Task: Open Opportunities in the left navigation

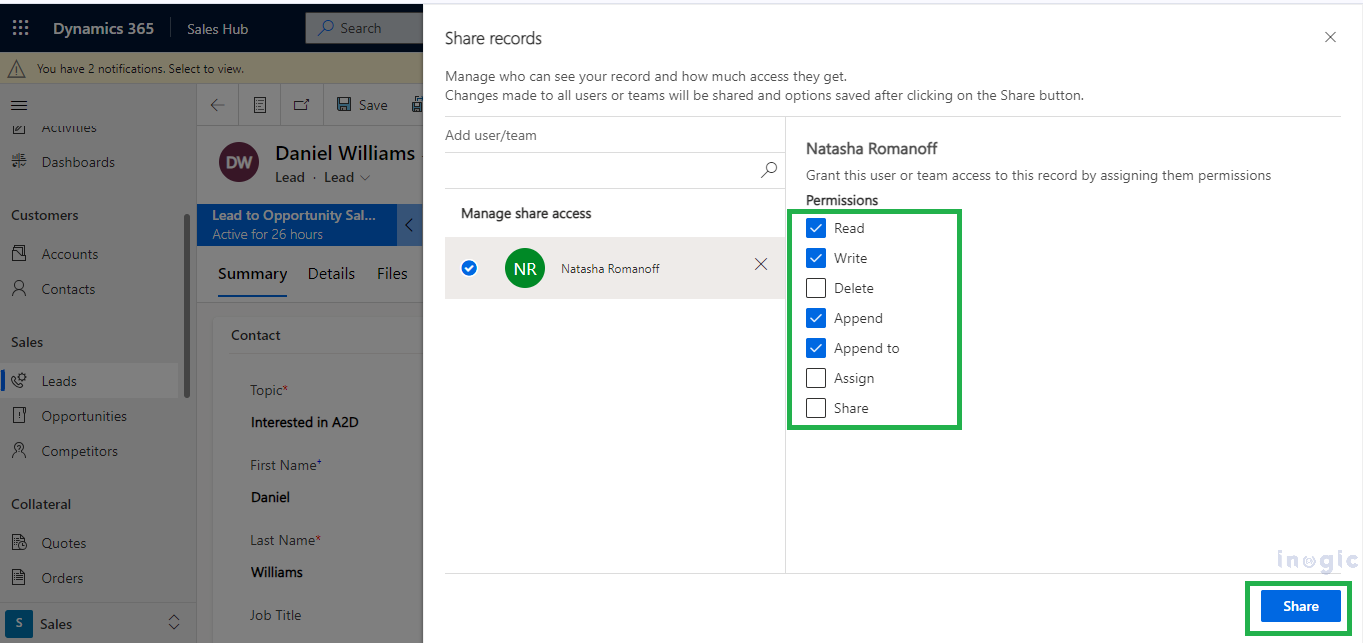Action: [x=84, y=416]
